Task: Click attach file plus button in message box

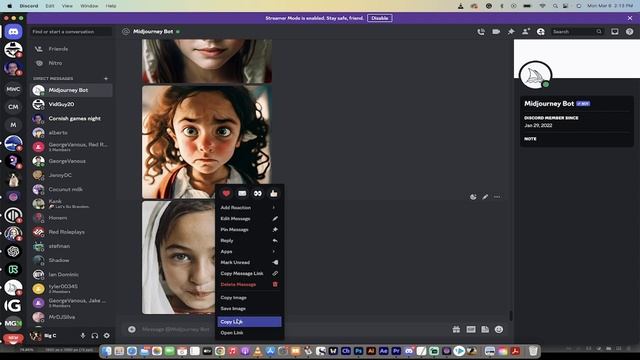Action: [132, 329]
